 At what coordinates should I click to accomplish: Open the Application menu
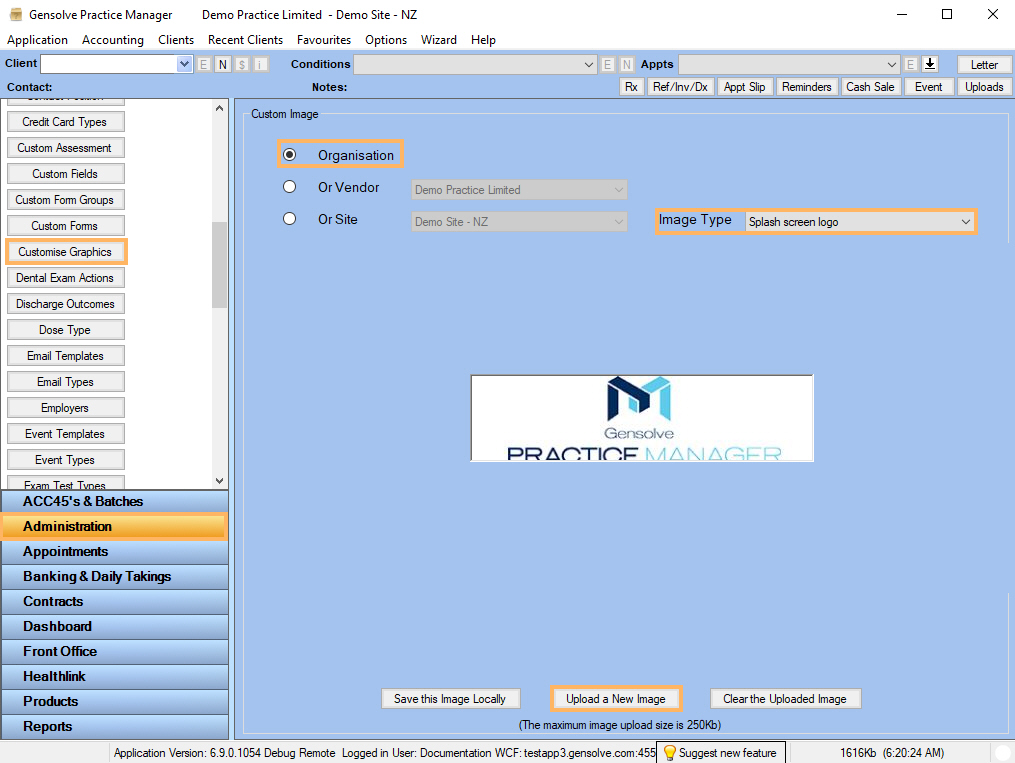click(x=38, y=39)
